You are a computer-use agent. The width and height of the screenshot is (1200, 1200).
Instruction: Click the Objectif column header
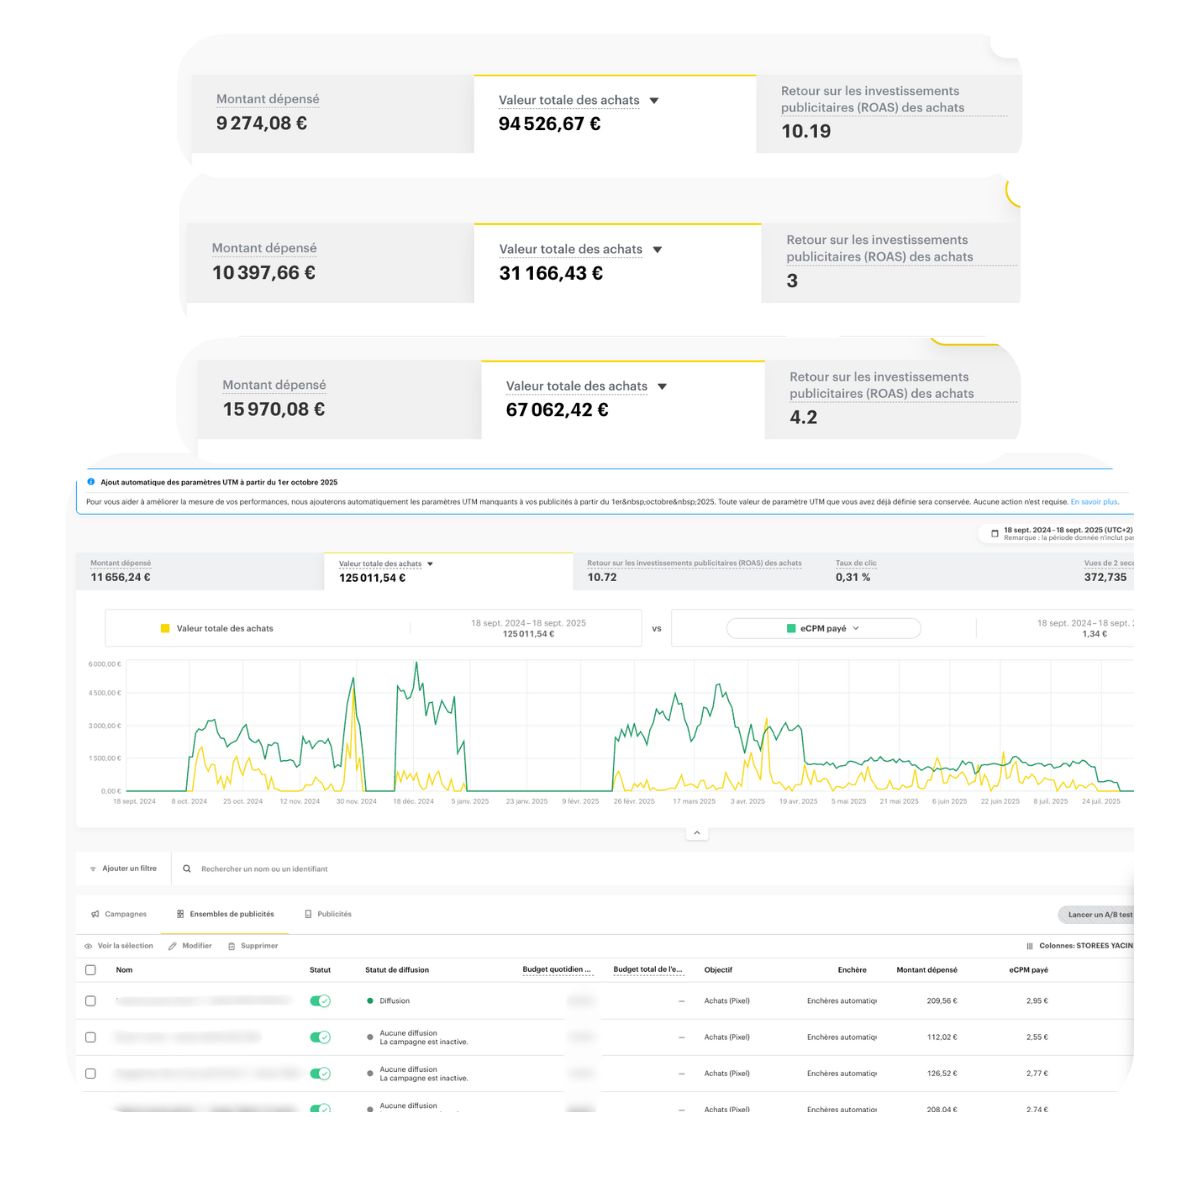(718, 970)
